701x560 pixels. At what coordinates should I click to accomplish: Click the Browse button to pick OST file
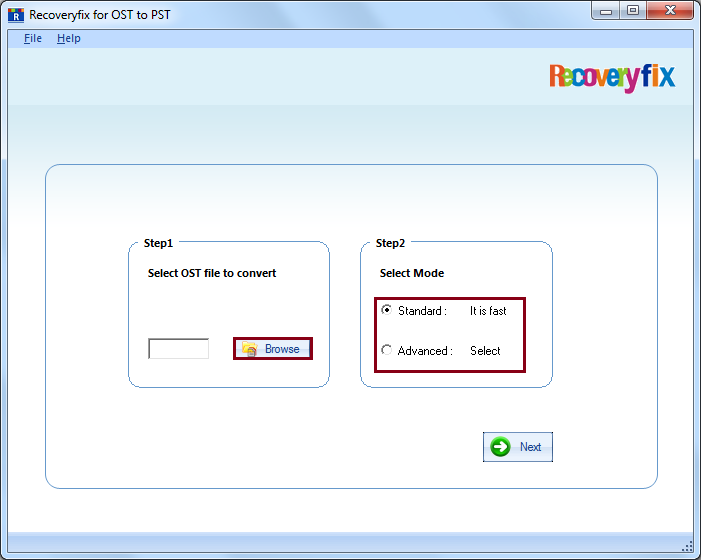coord(273,349)
